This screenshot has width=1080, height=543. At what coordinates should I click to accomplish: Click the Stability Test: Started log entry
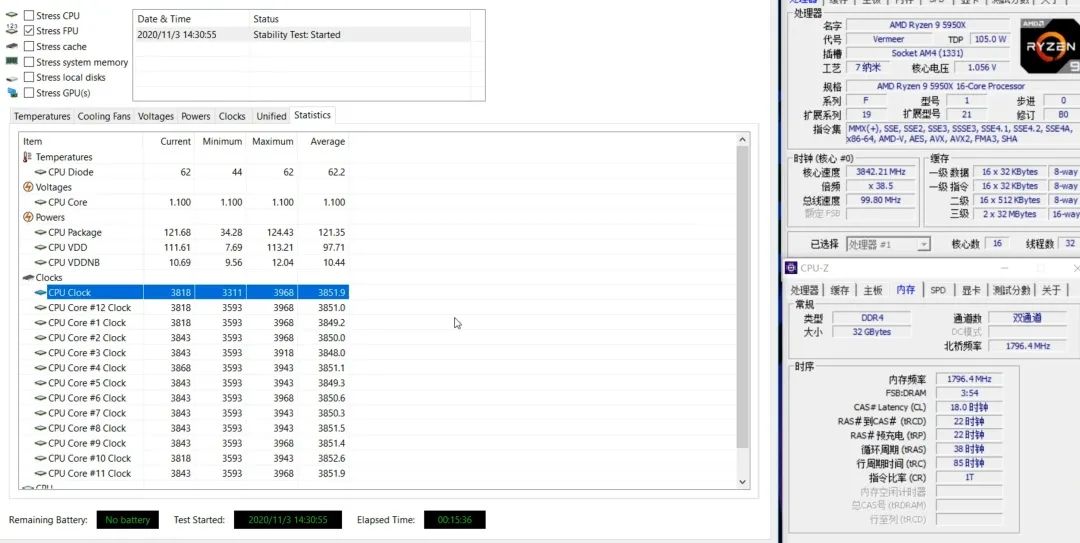click(302, 34)
